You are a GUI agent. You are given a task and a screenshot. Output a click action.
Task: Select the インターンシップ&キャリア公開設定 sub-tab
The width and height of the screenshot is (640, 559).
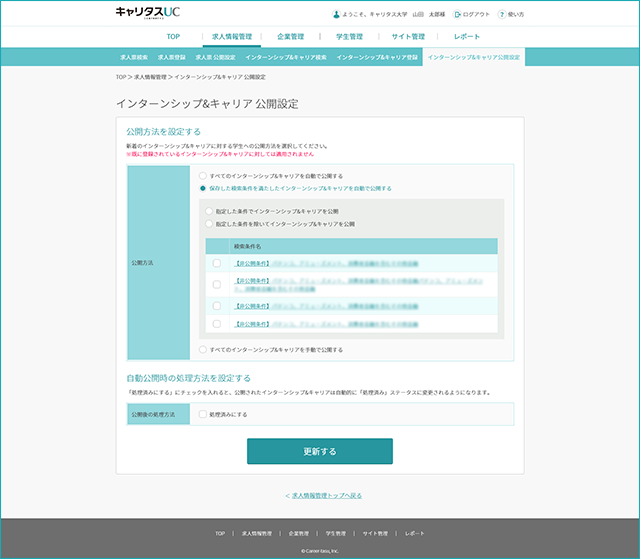(x=474, y=57)
